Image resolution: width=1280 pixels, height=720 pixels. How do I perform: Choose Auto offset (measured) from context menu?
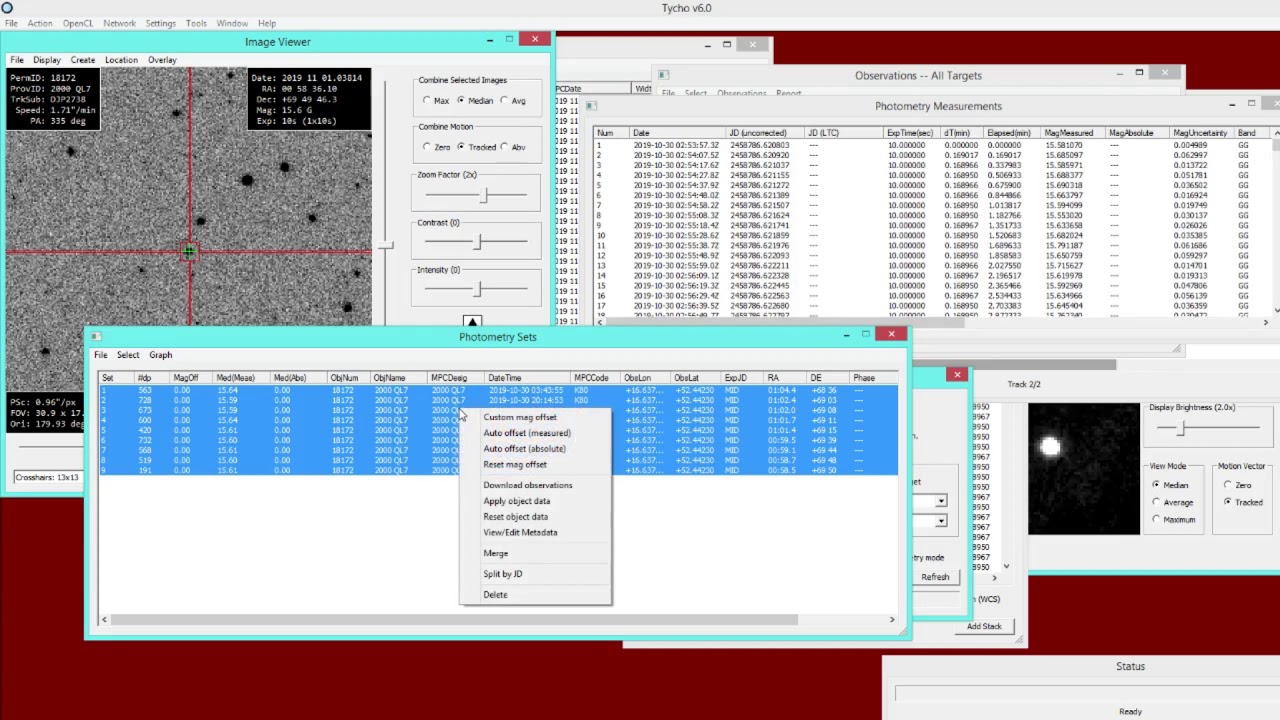tap(527, 433)
